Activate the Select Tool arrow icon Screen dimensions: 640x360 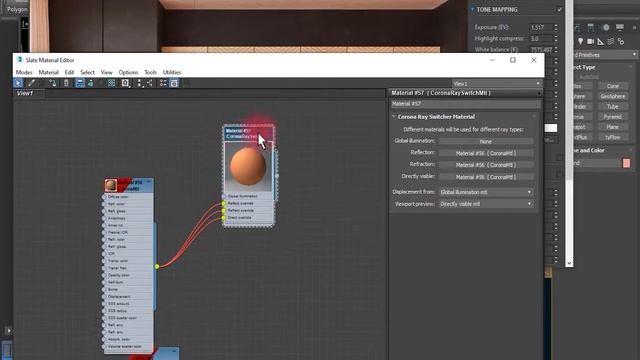(x=18, y=83)
